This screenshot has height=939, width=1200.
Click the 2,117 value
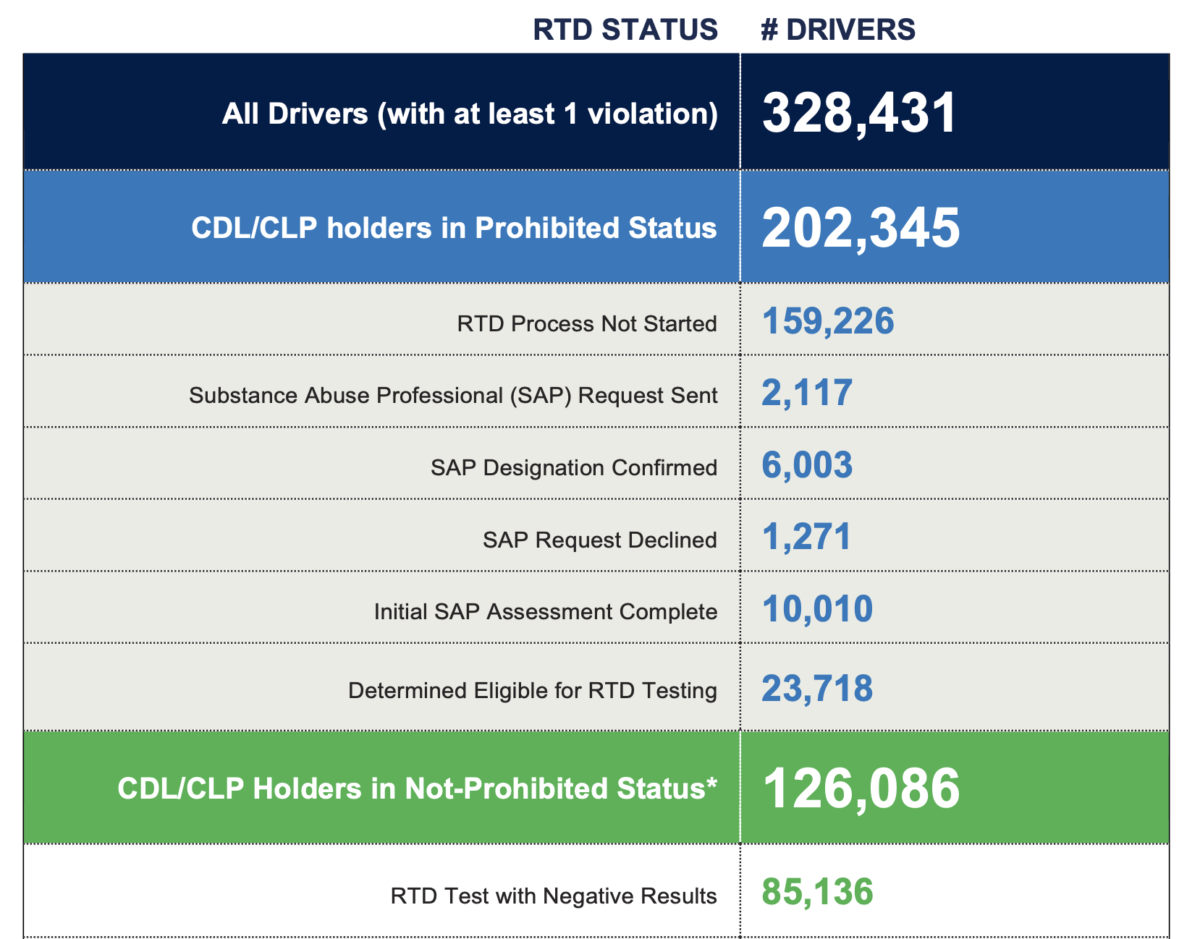coord(807,393)
